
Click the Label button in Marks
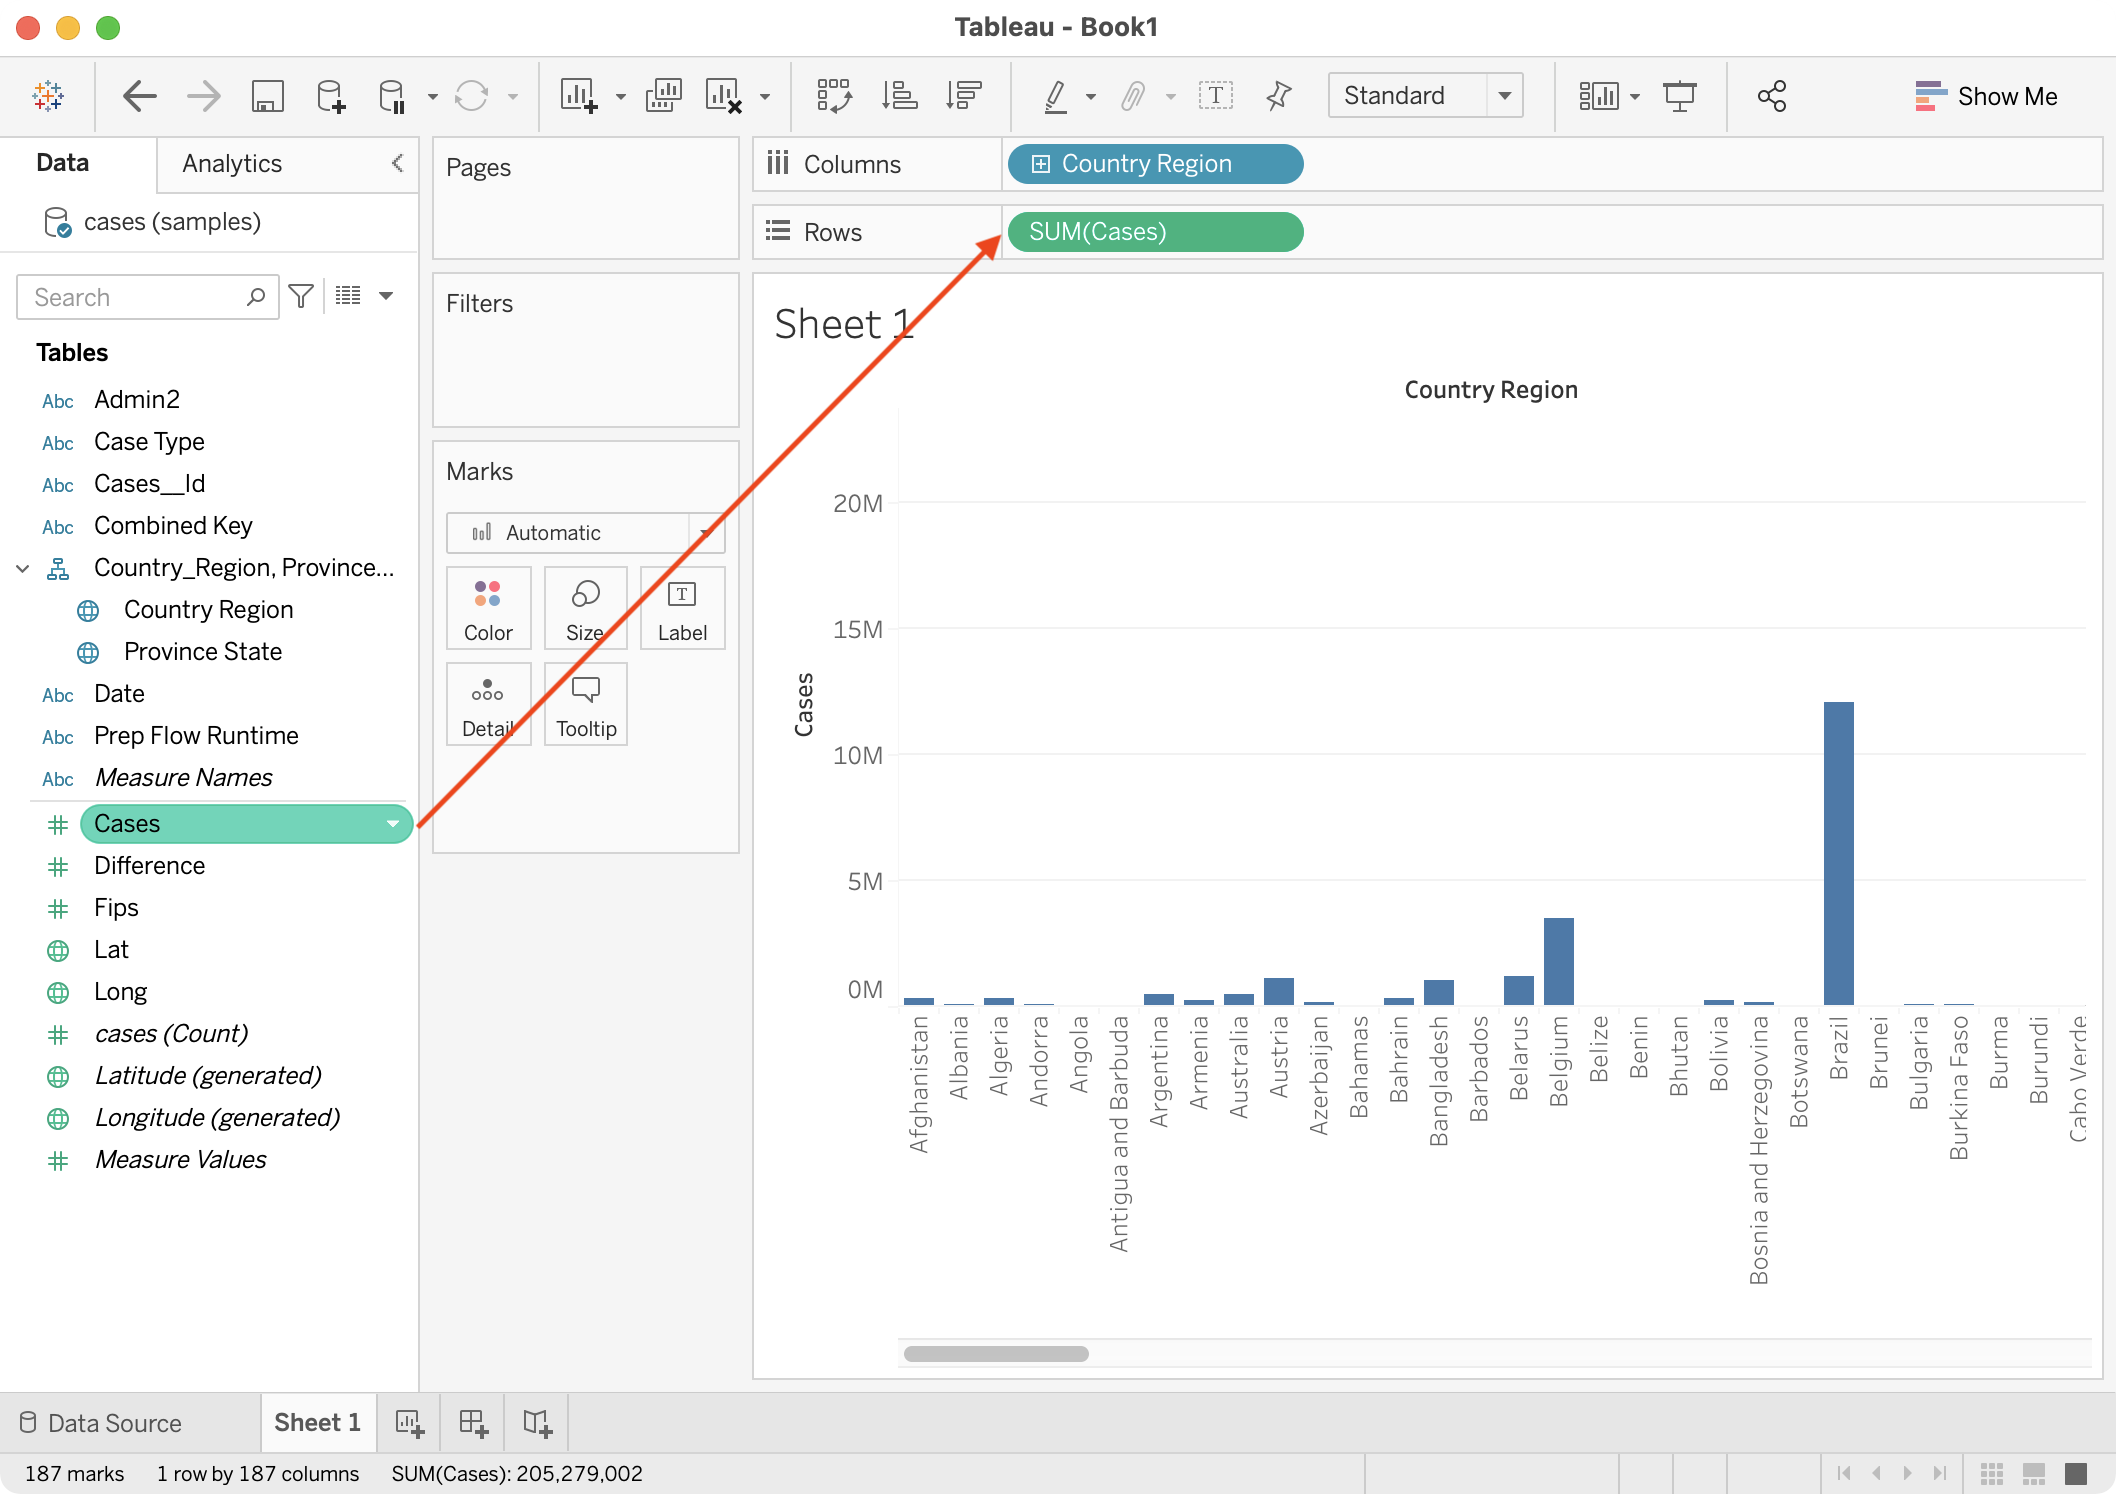682,609
